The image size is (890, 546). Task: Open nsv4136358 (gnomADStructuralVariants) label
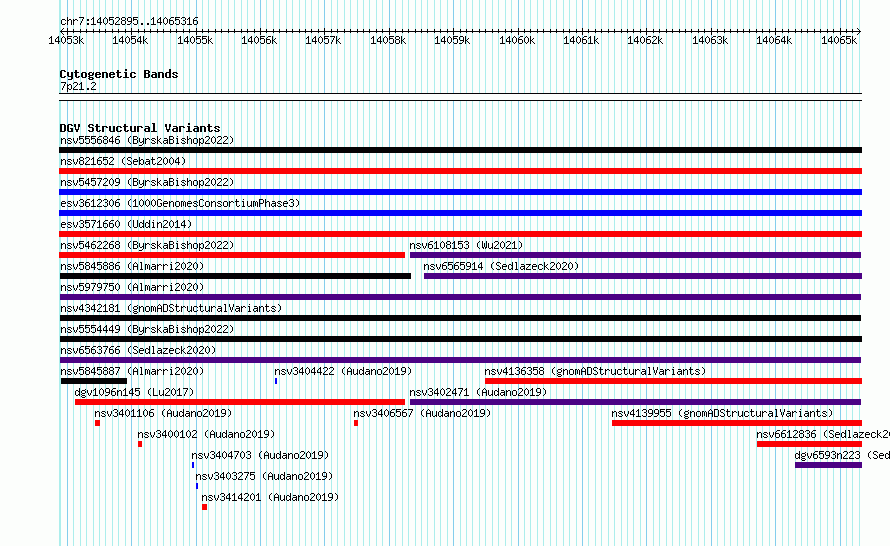(x=595, y=371)
